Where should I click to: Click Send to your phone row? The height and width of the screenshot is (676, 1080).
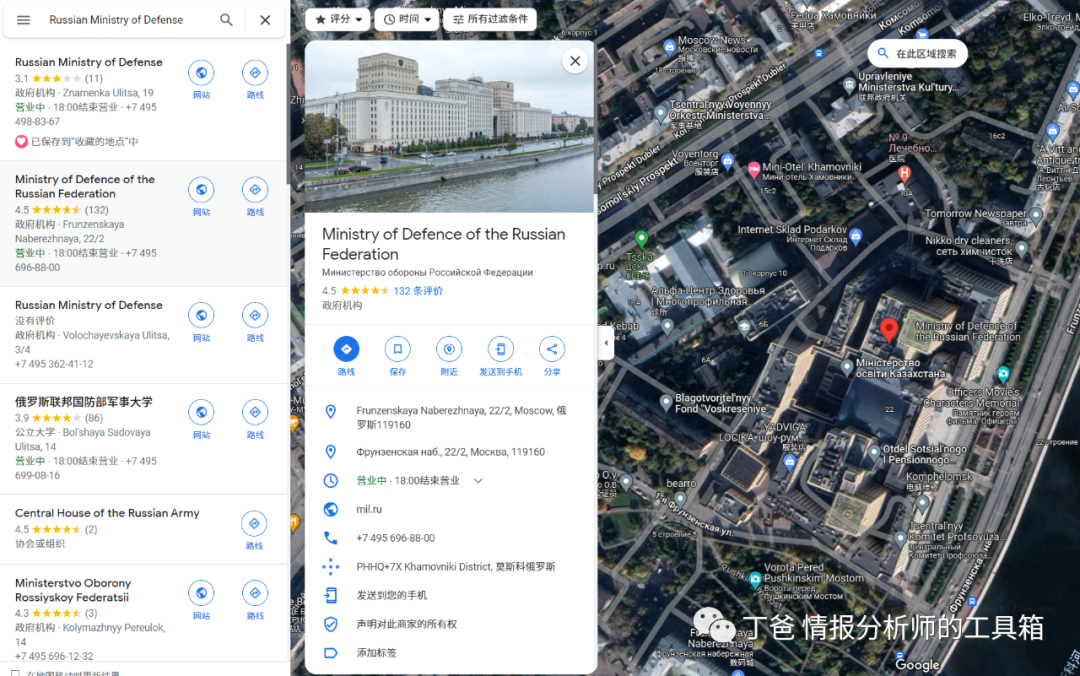(450, 595)
